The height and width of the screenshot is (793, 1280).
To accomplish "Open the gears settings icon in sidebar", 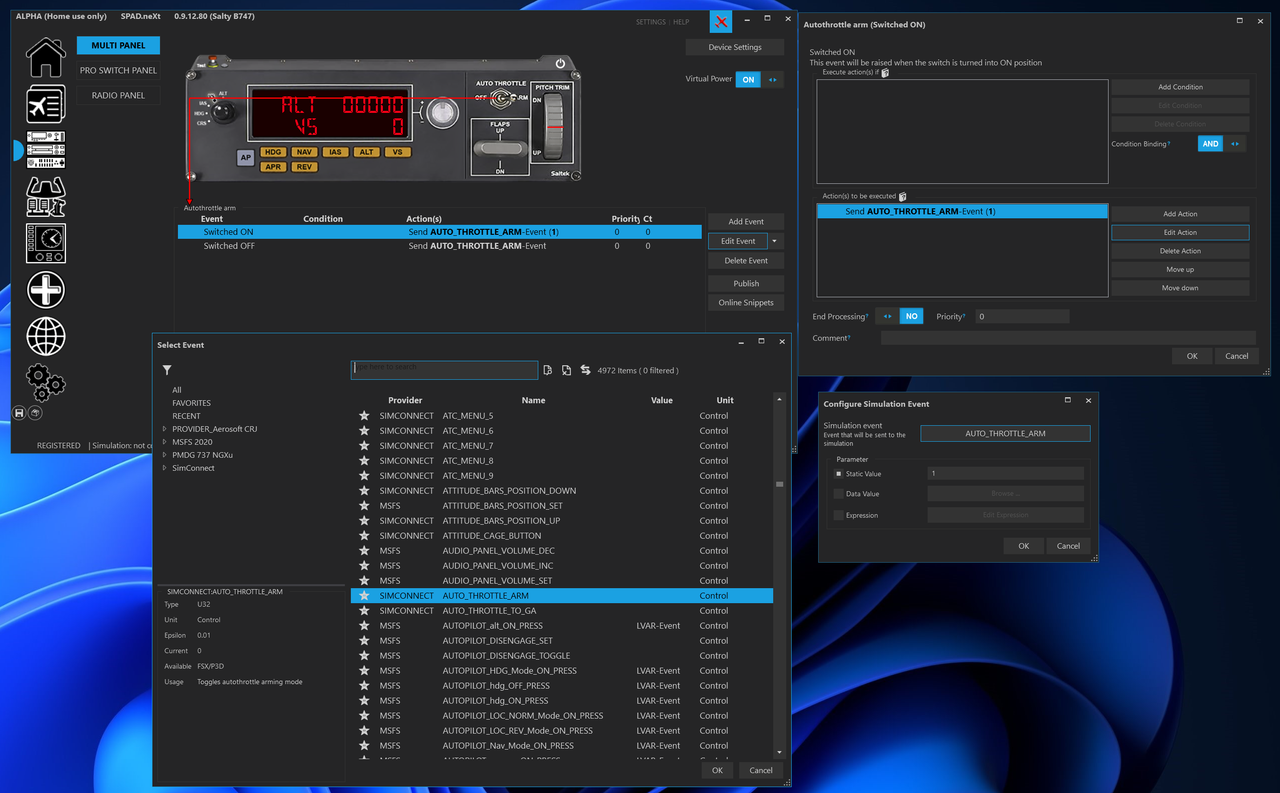I will (45, 381).
